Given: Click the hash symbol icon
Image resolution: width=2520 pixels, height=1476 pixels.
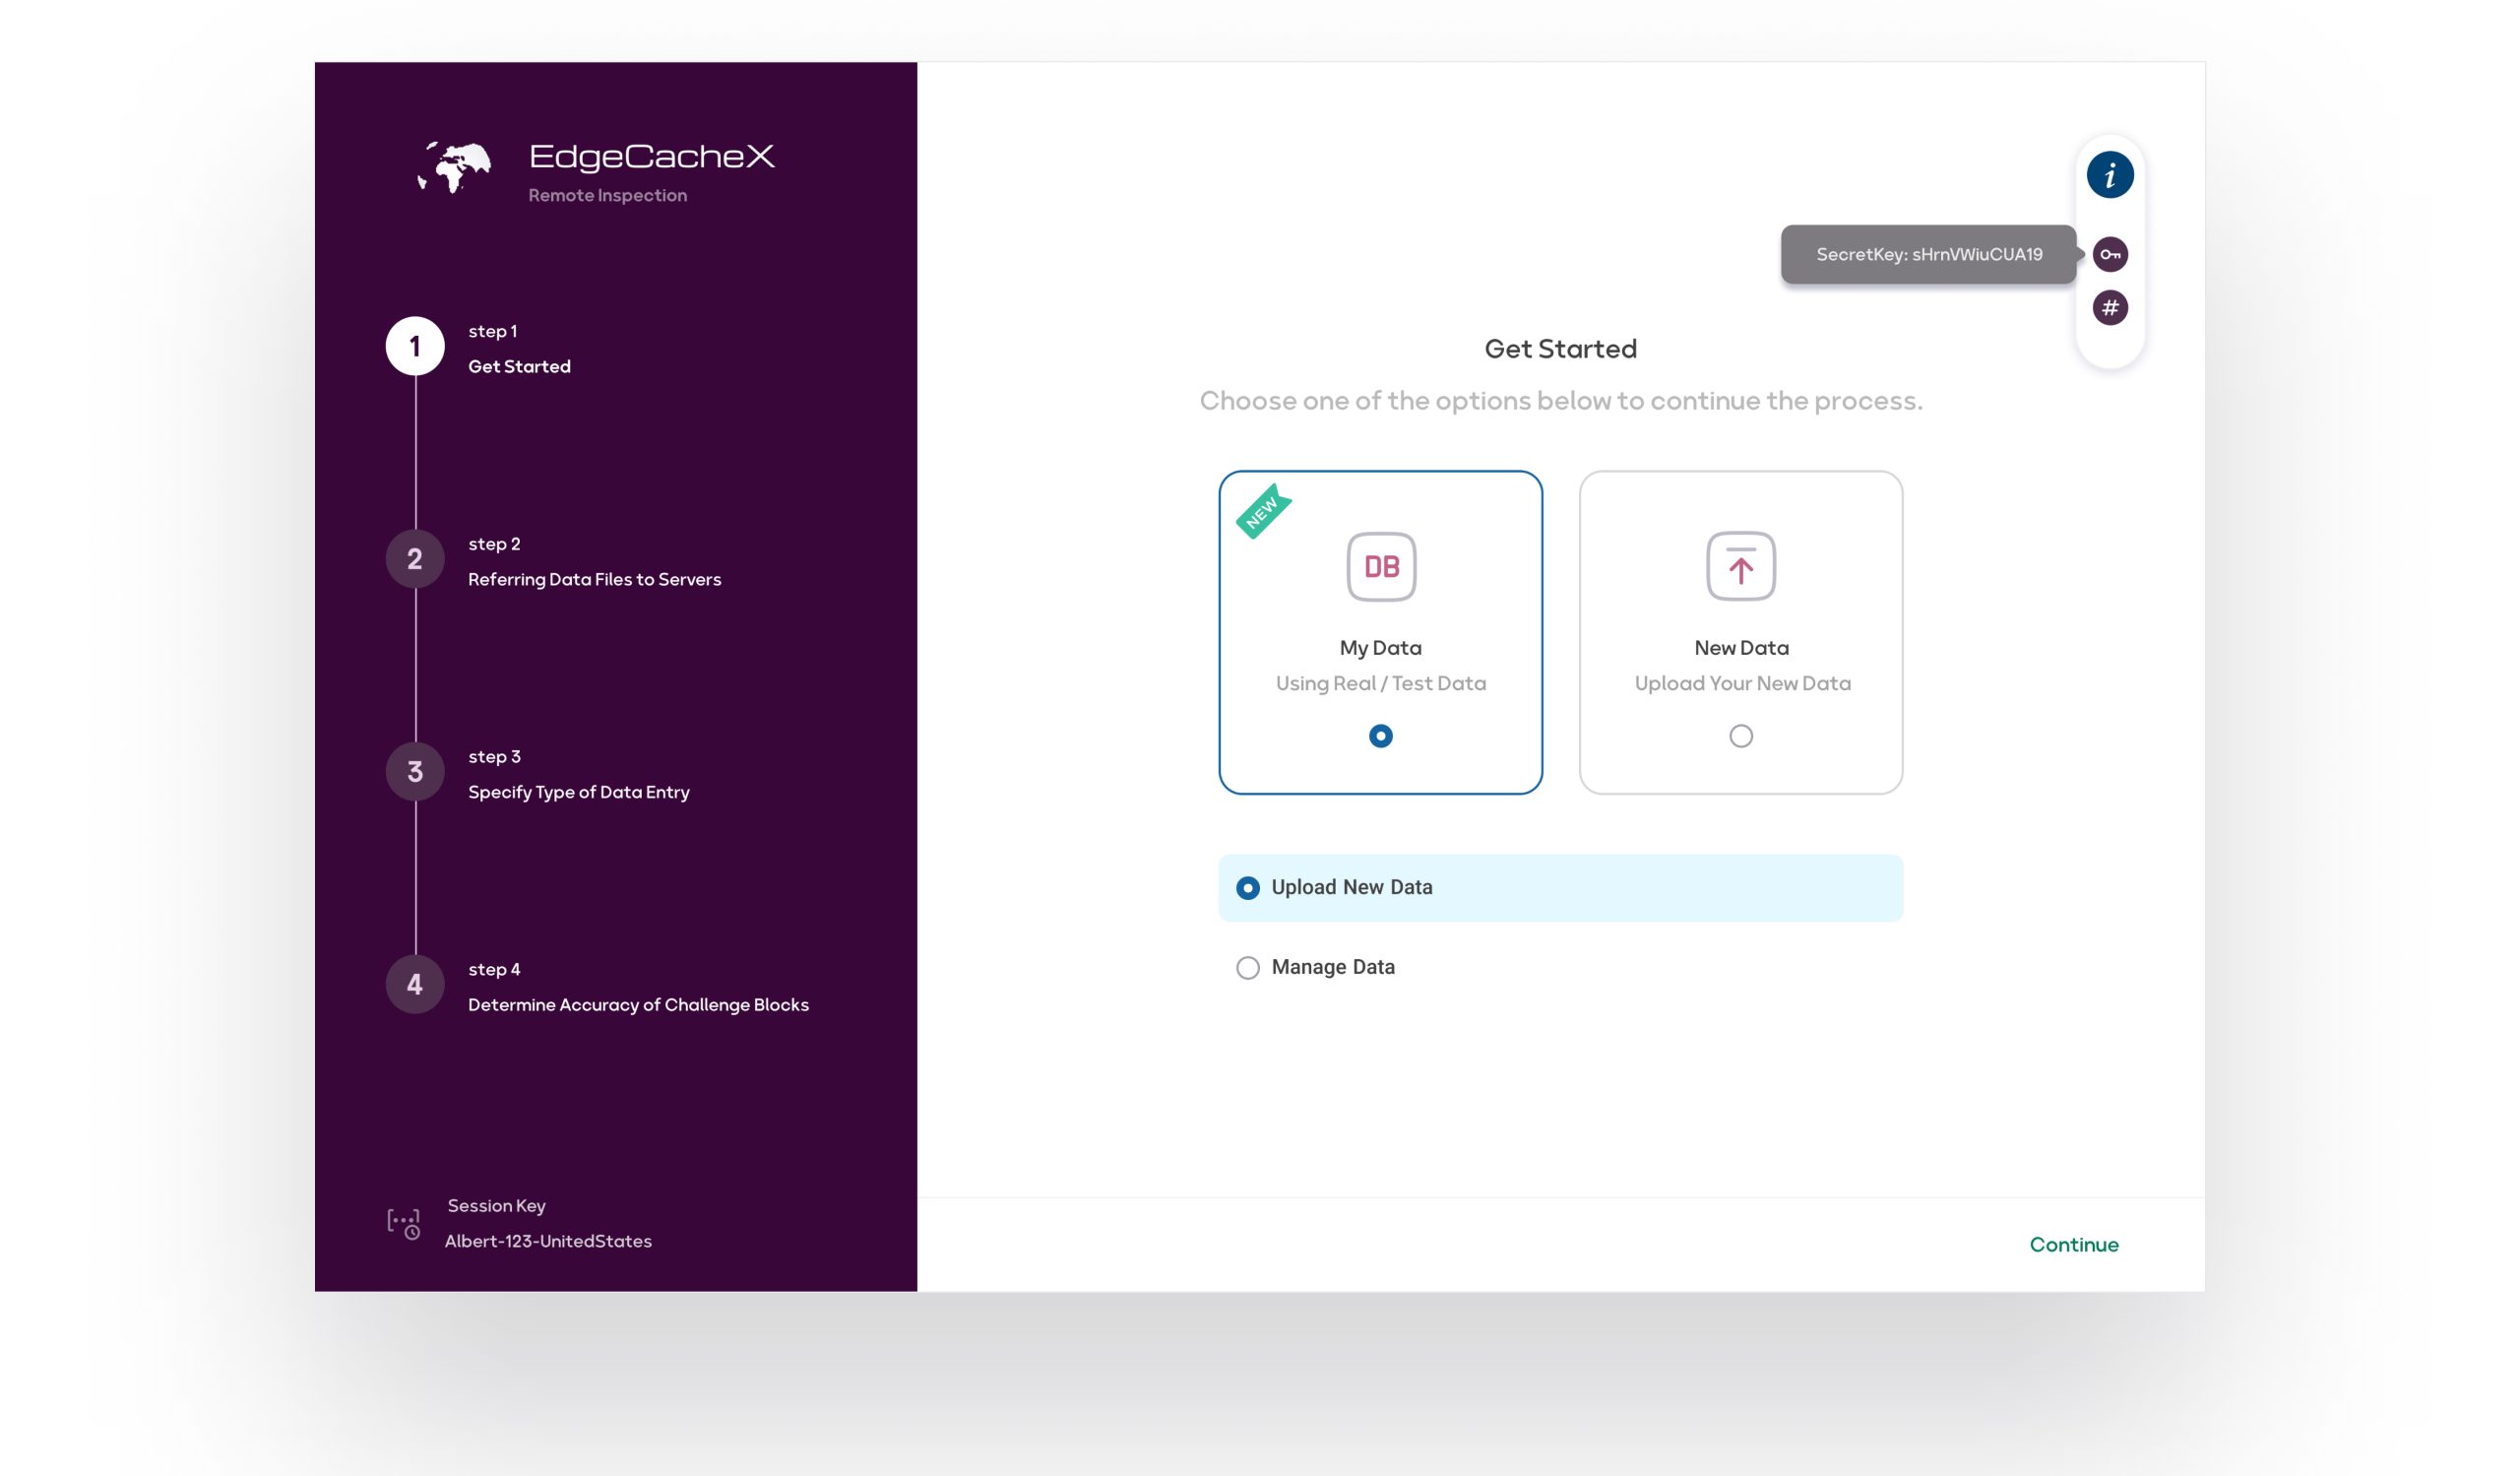Looking at the screenshot, I should coord(2109,308).
